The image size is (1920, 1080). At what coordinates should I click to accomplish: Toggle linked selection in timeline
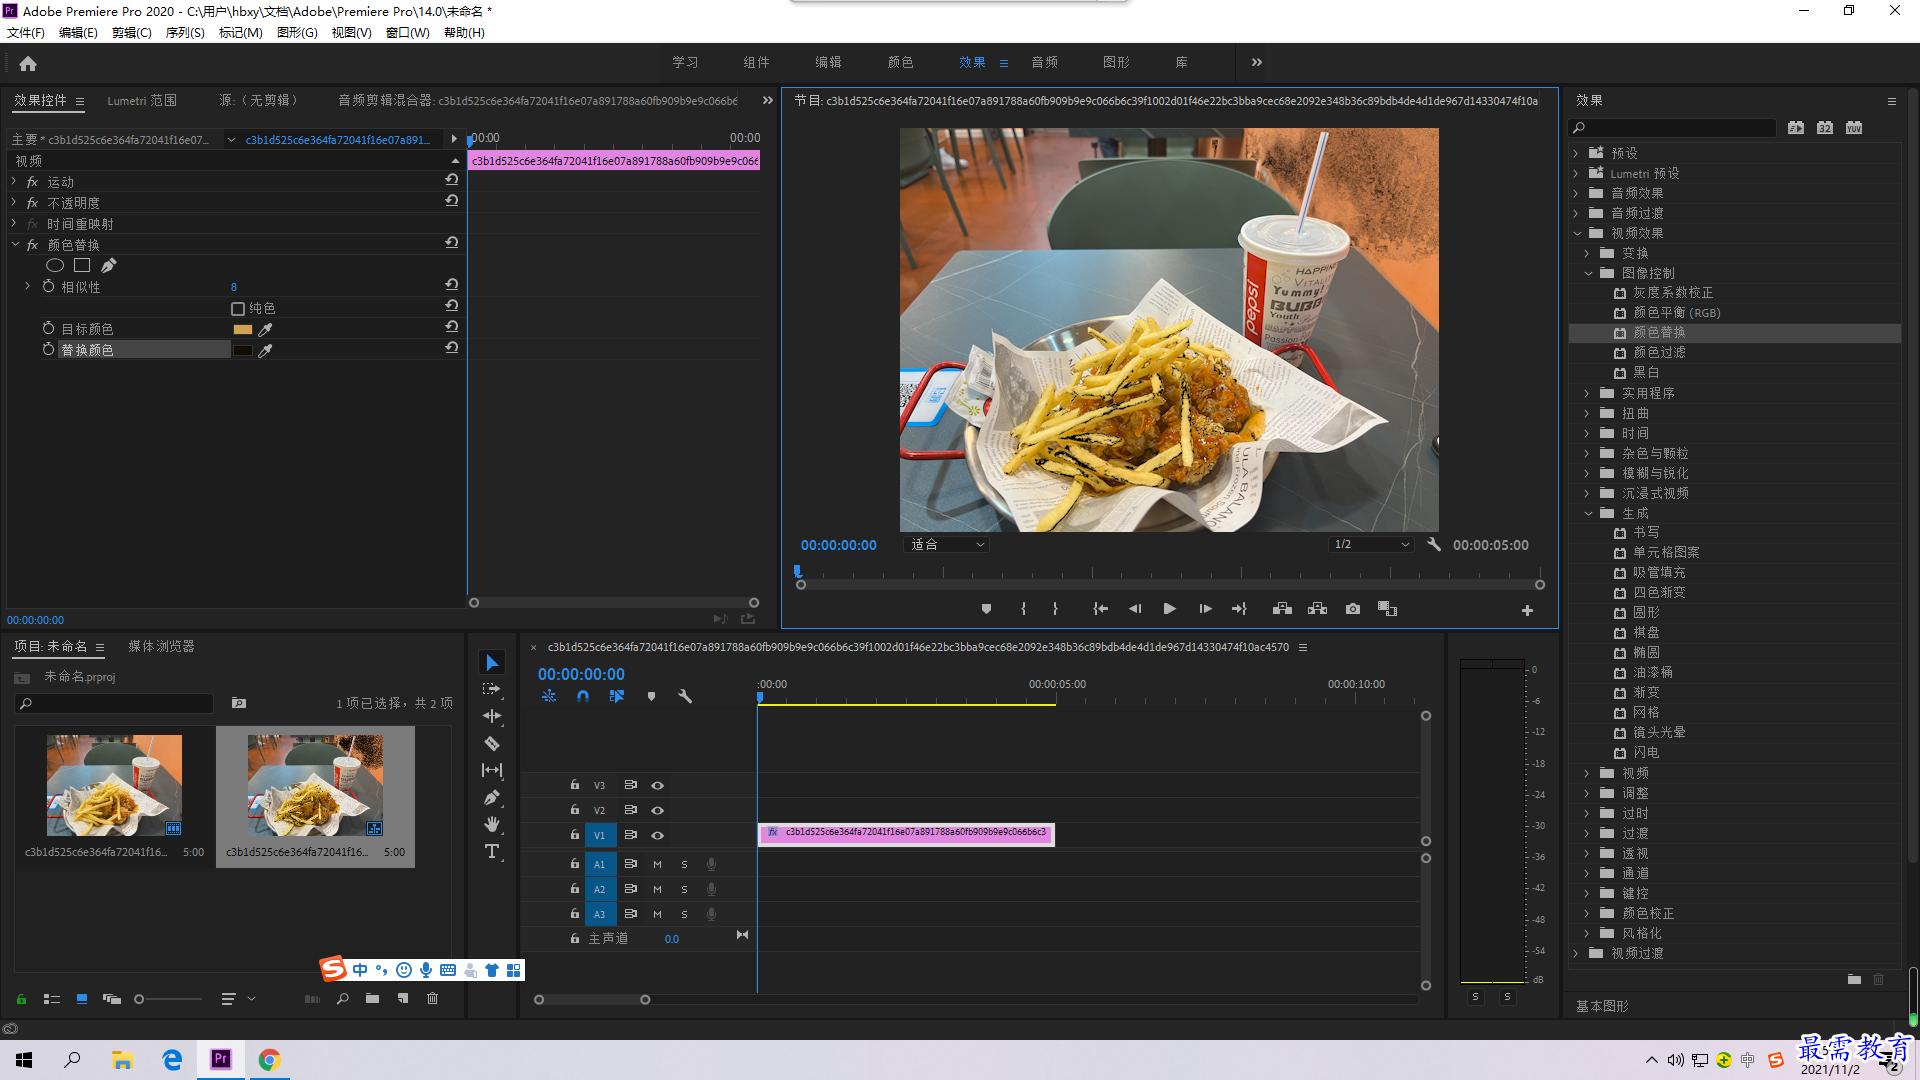[x=617, y=696]
